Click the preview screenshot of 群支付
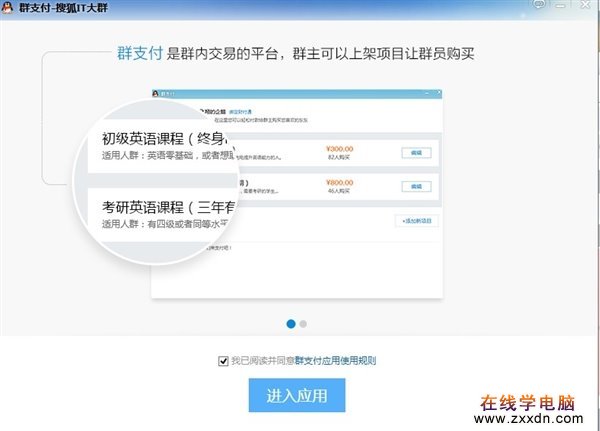The image size is (600, 431). coord(297,194)
